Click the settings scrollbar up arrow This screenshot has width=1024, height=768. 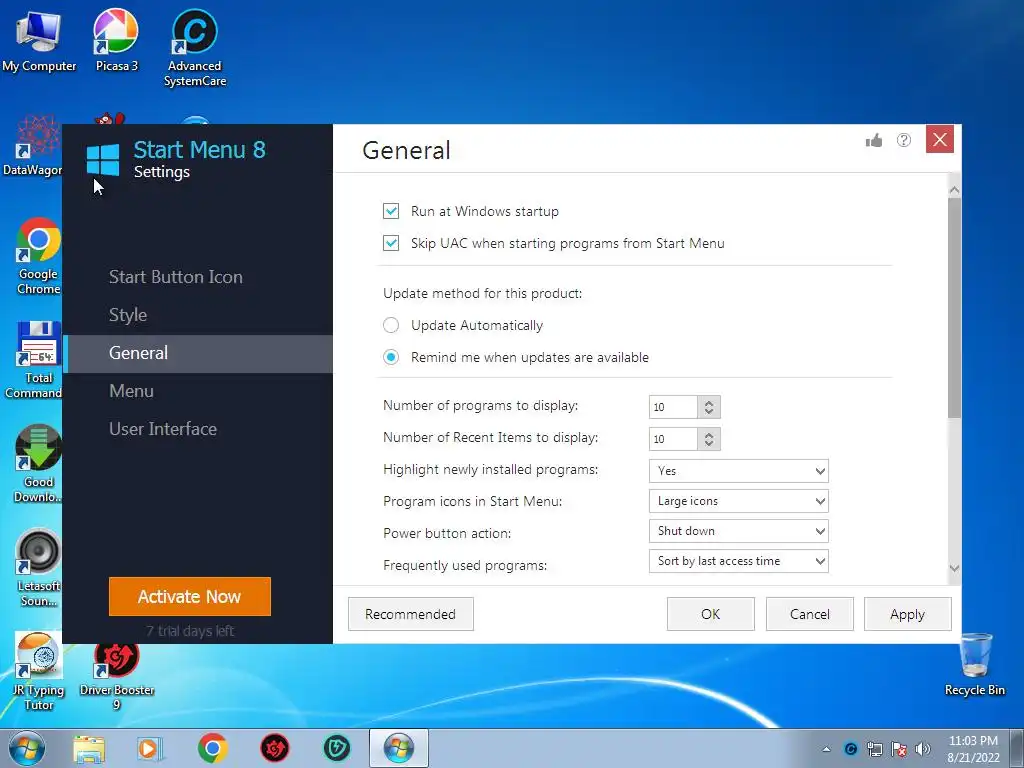pyautogui.click(x=954, y=190)
